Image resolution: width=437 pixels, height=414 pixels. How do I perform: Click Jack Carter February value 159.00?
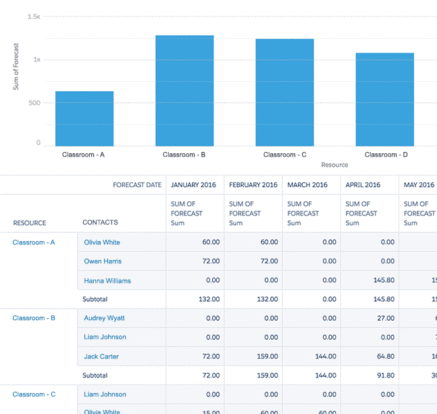(267, 356)
